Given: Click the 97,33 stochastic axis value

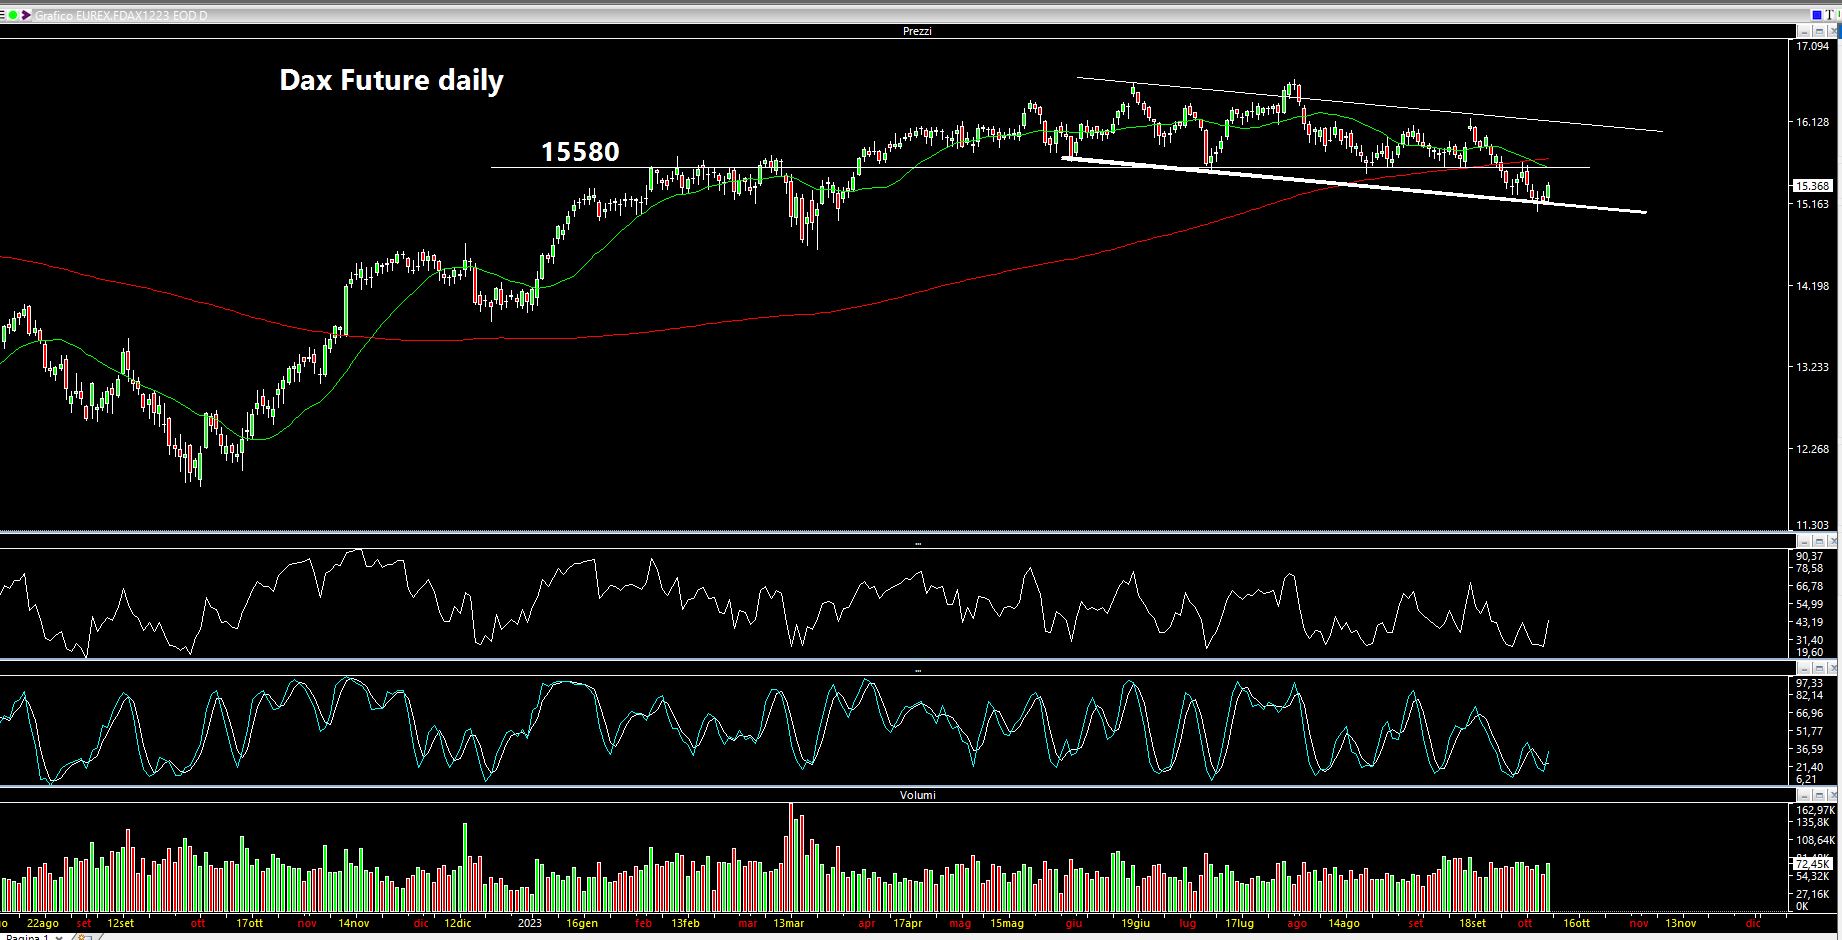Looking at the screenshot, I should 1809,683.
